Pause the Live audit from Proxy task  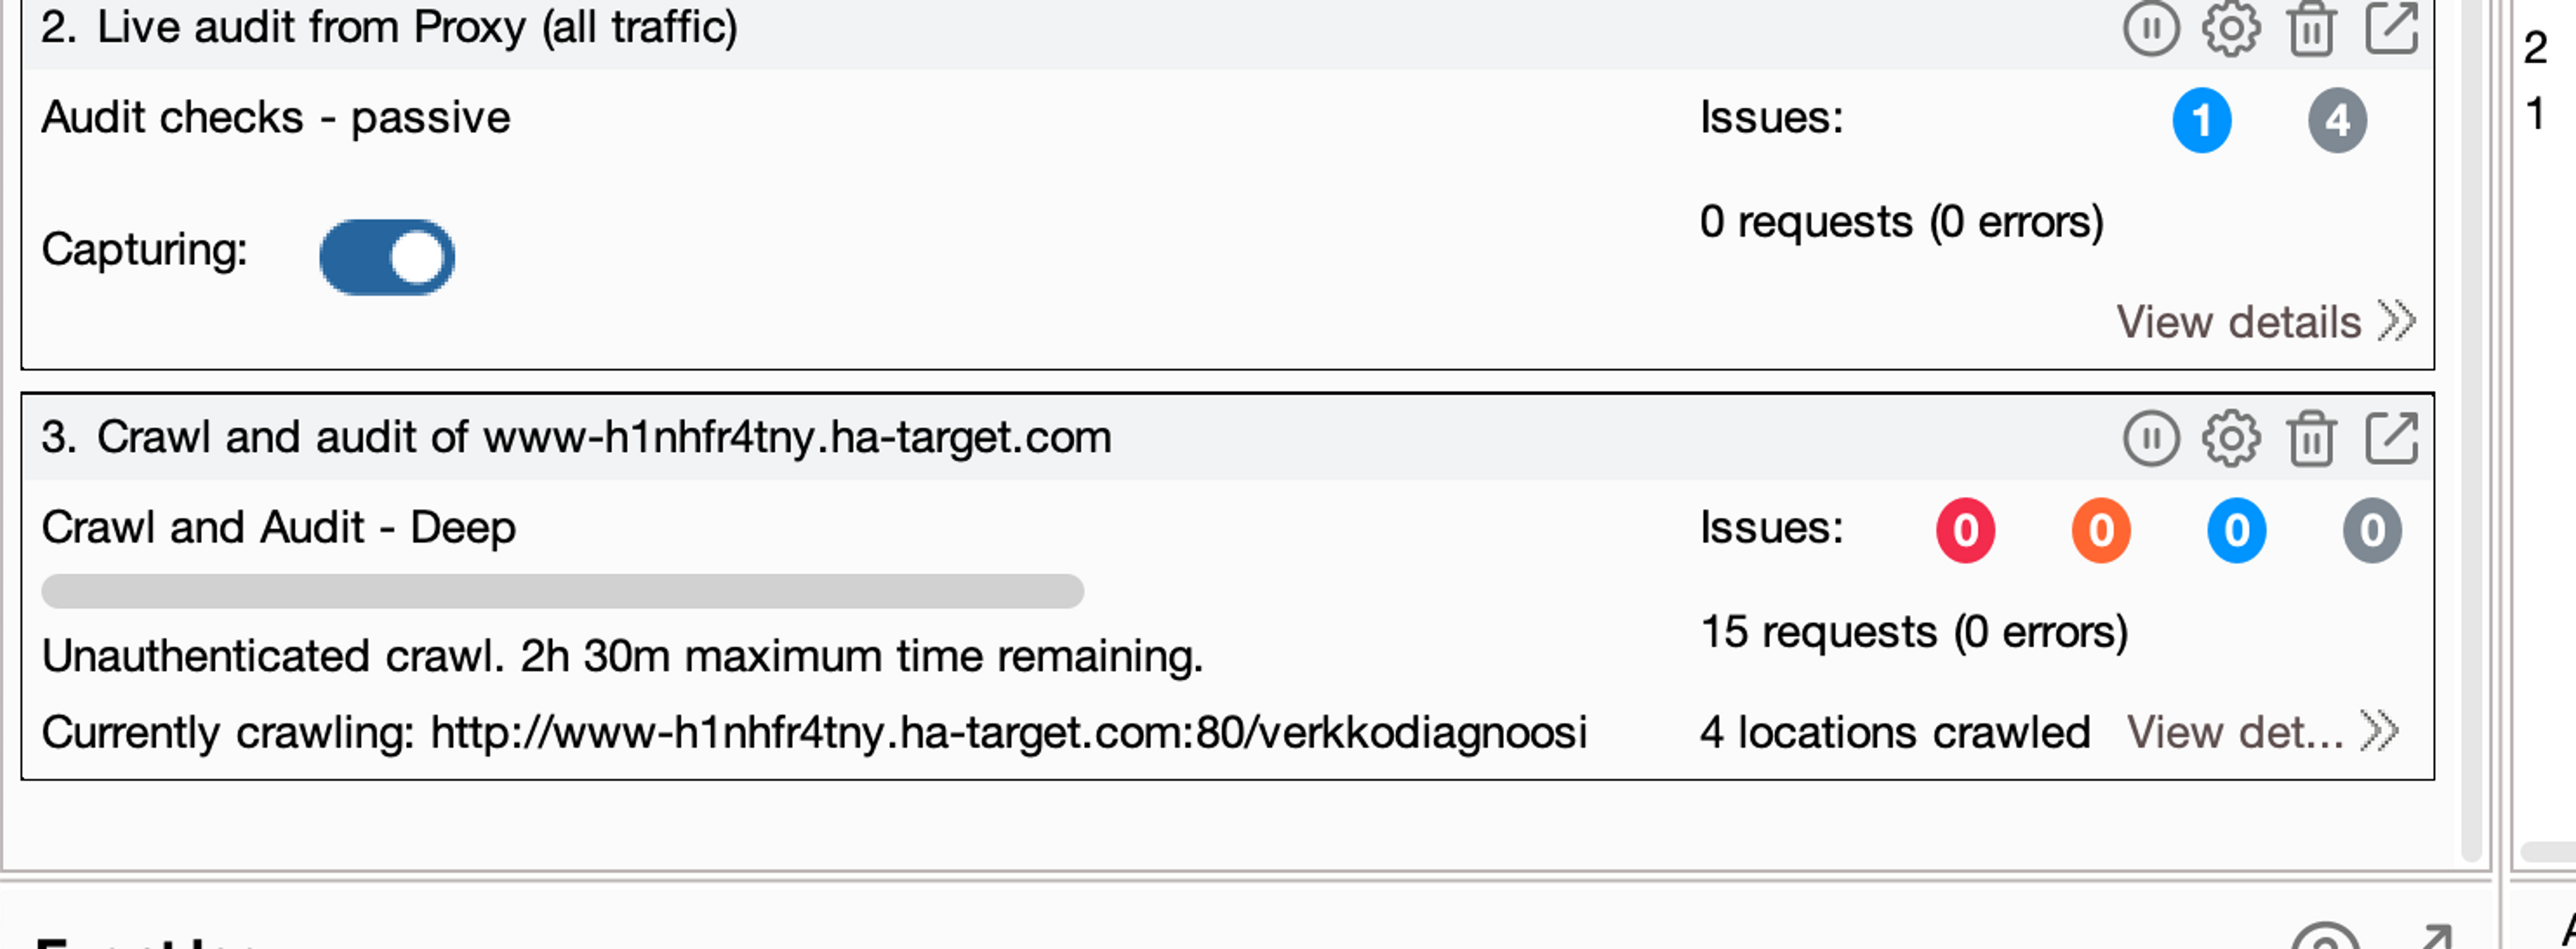click(2151, 28)
